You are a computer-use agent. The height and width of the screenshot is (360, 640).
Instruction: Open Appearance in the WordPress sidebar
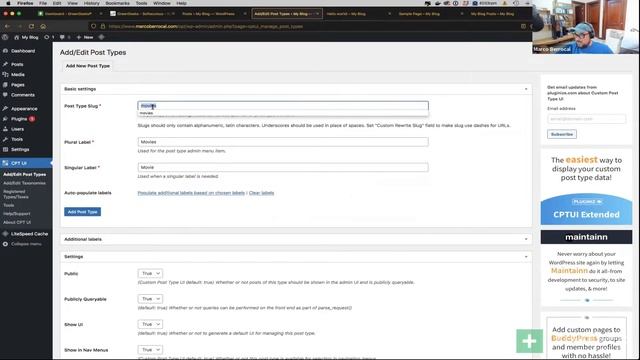tap(24, 109)
